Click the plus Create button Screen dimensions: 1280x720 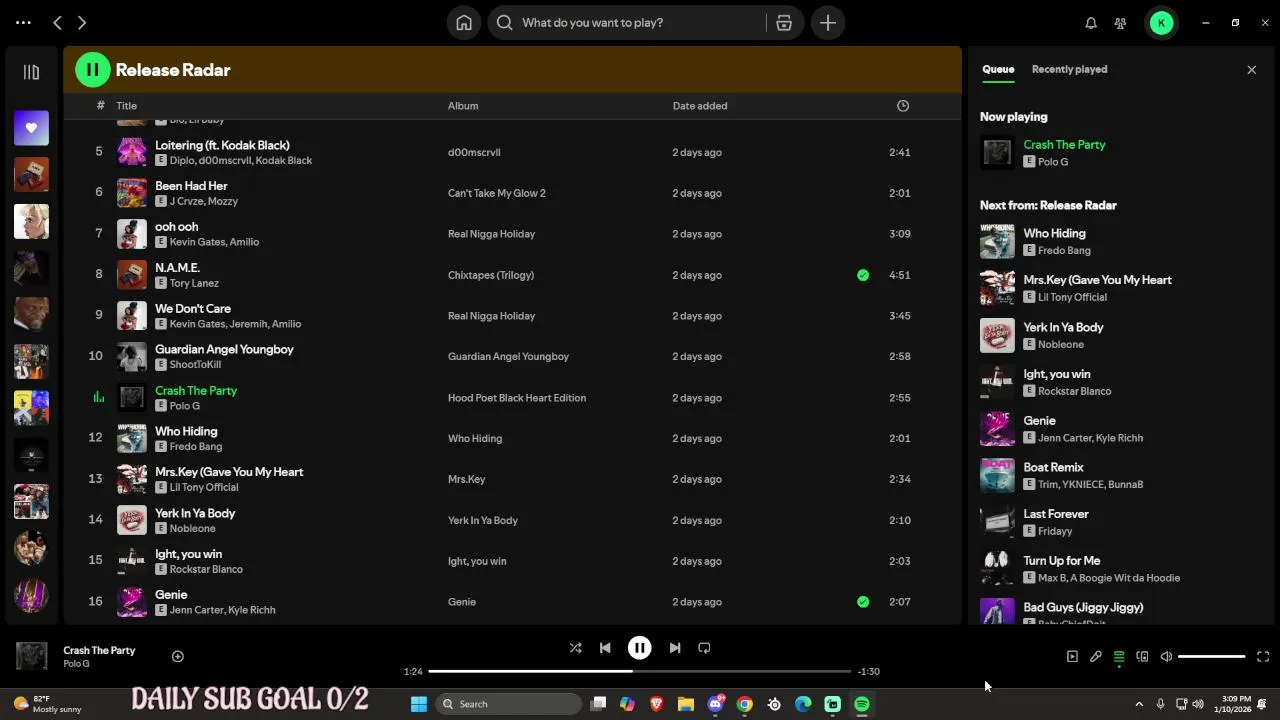[x=828, y=22]
